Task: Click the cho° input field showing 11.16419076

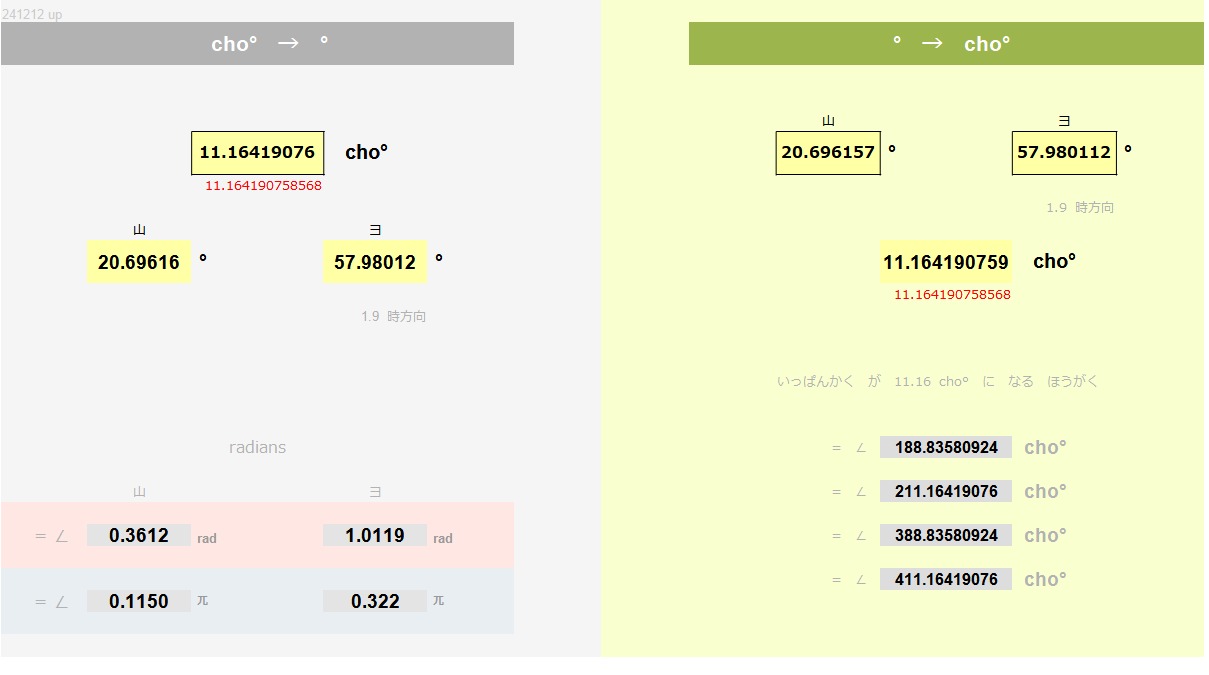Action: (x=258, y=153)
